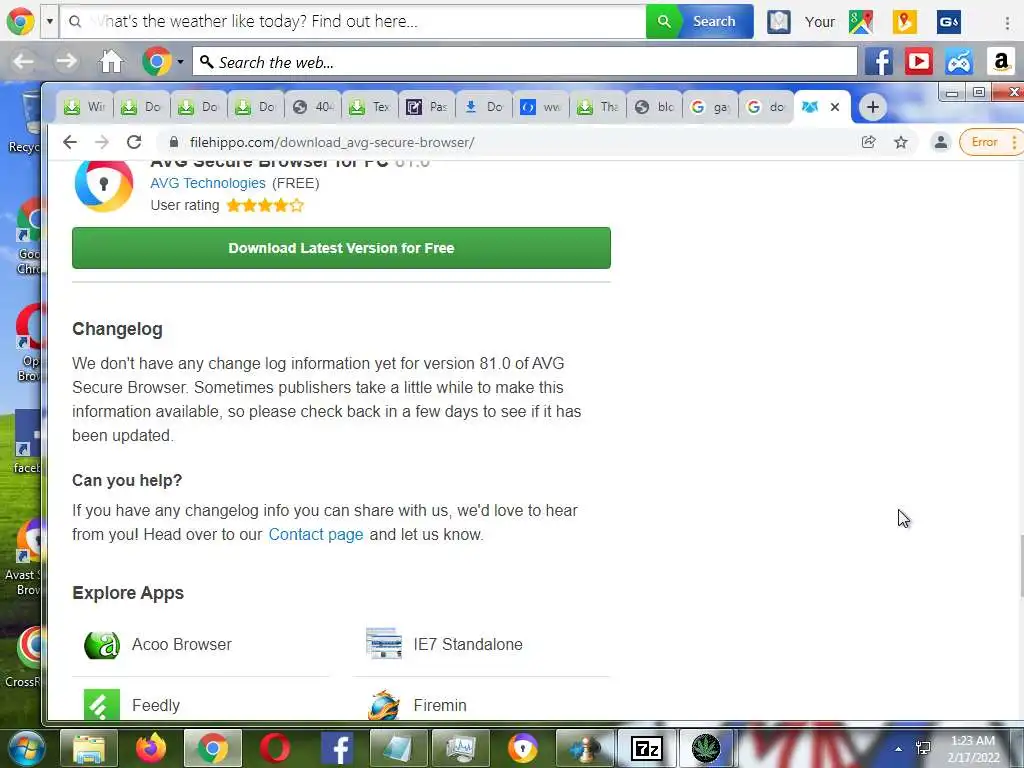Close the active FileHippo tab
Viewport: 1024px width, 768px height.
coord(835,107)
